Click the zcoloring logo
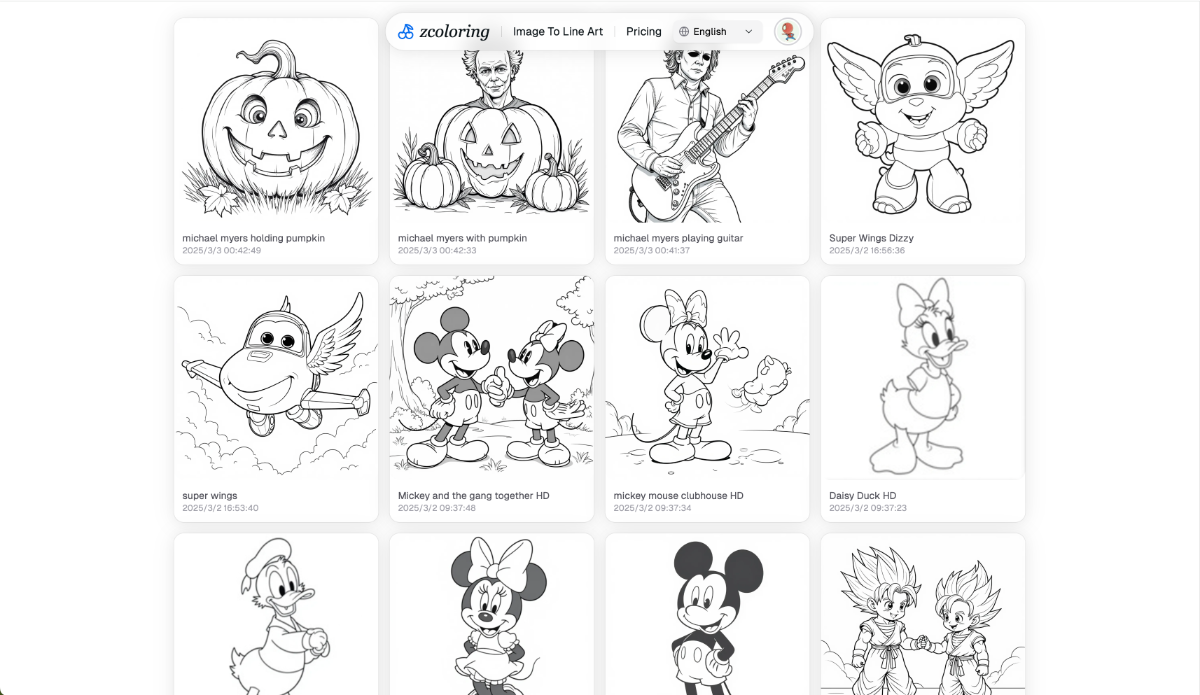The image size is (1200, 695). tap(443, 32)
